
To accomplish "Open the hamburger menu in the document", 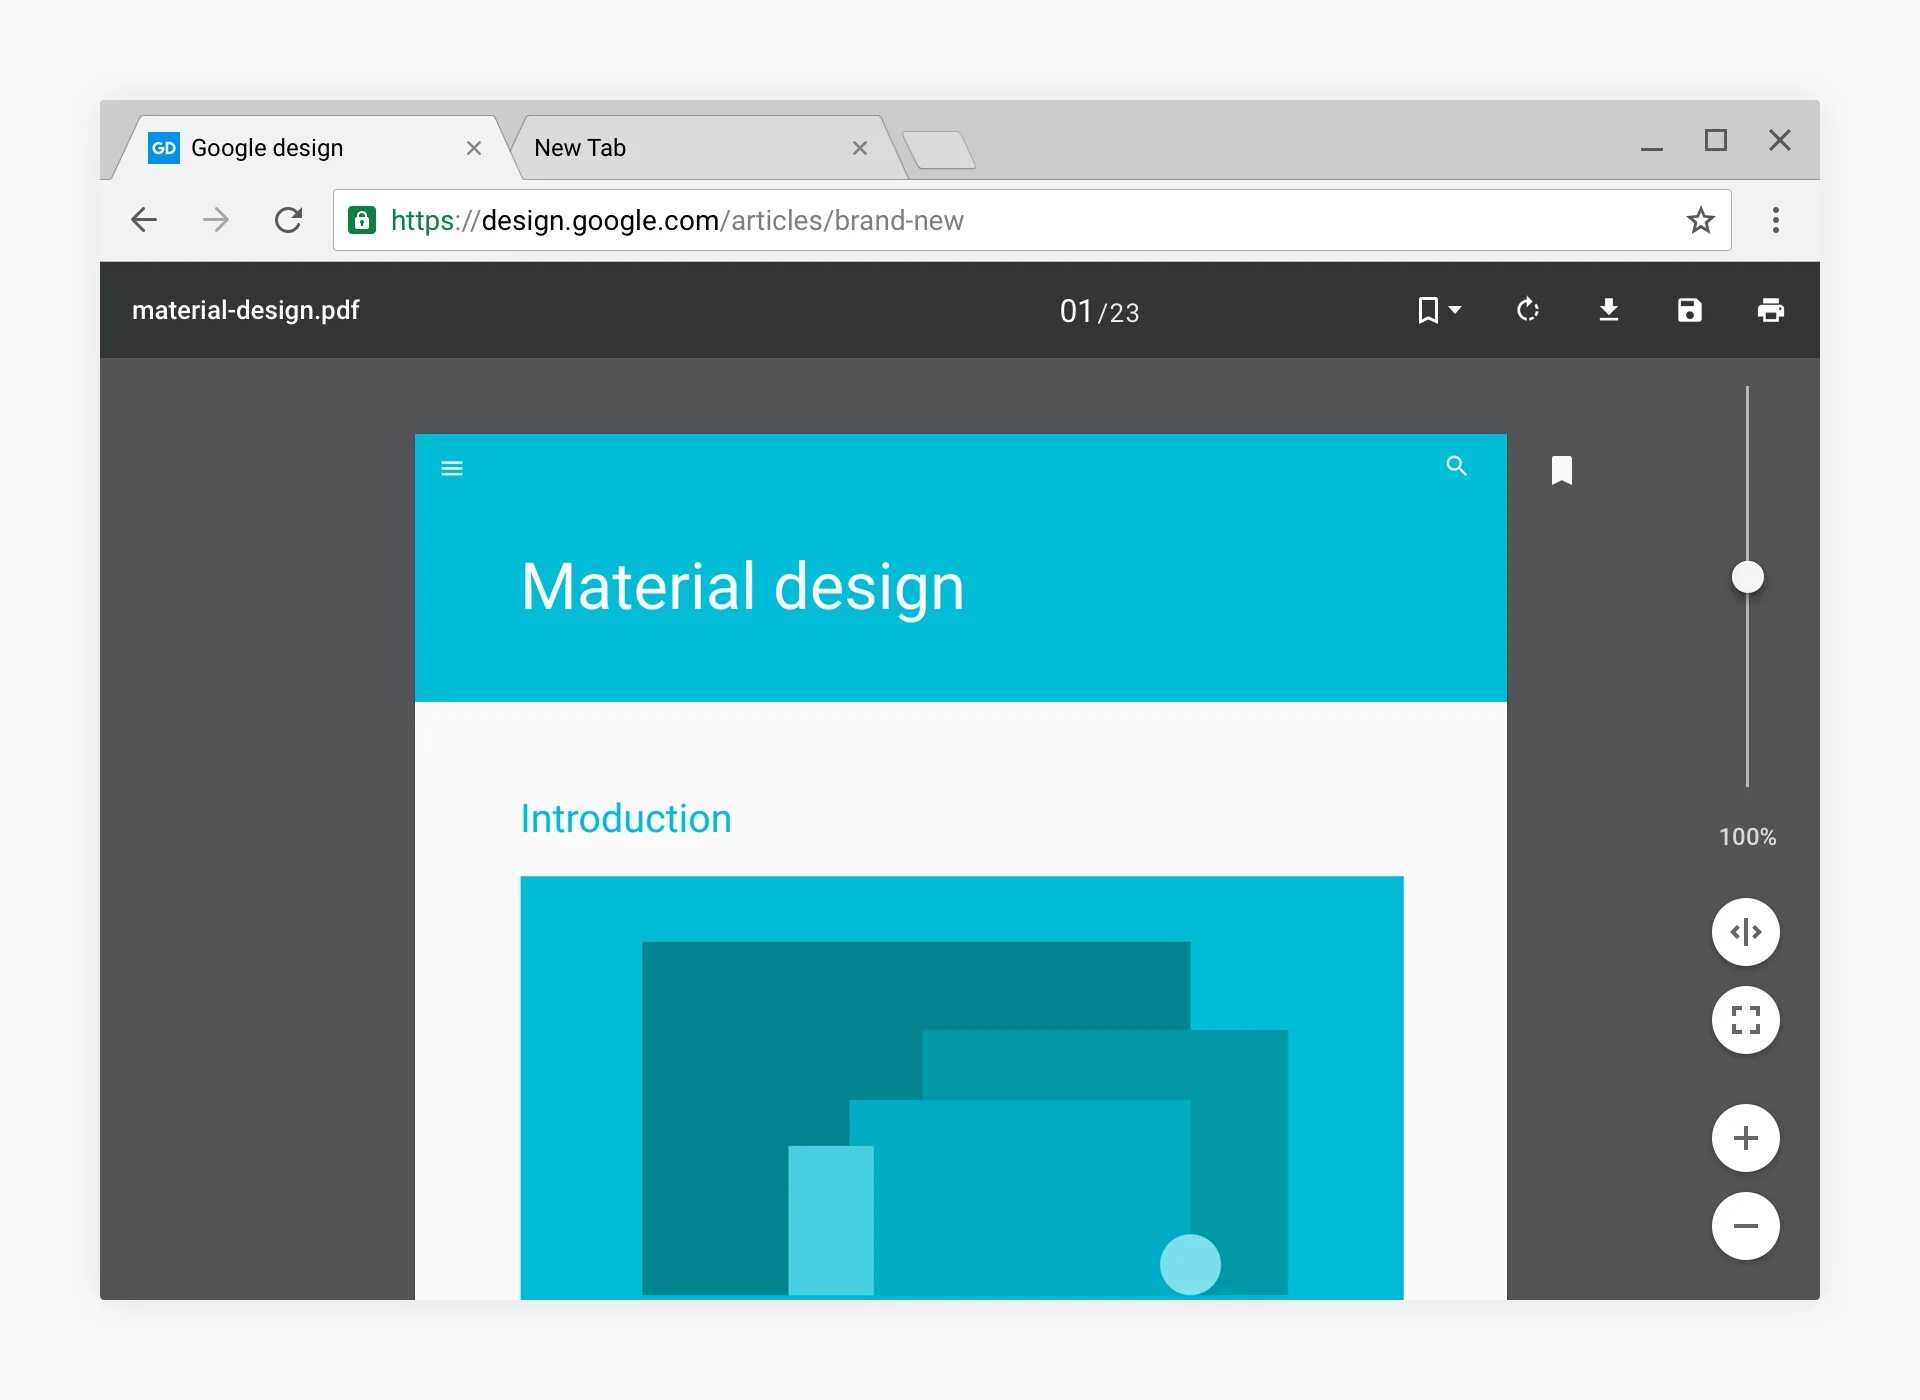I will (452, 468).
